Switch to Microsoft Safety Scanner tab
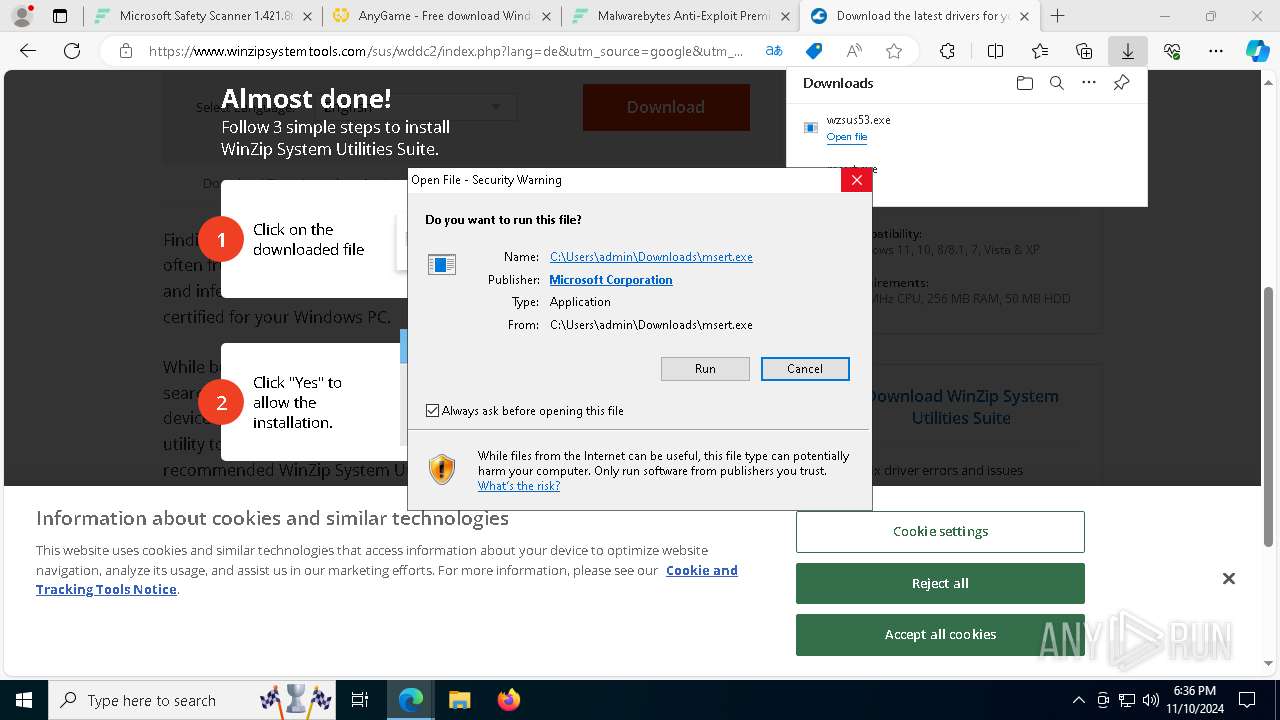This screenshot has width=1280, height=720. (205, 16)
